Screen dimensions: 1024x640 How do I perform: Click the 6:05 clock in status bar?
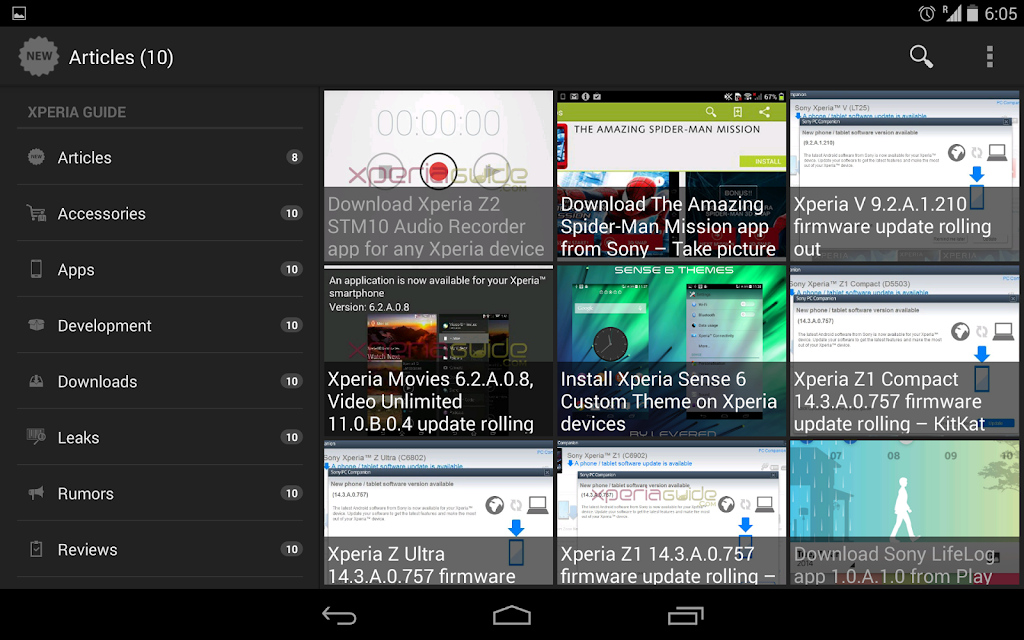[1000, 14]
